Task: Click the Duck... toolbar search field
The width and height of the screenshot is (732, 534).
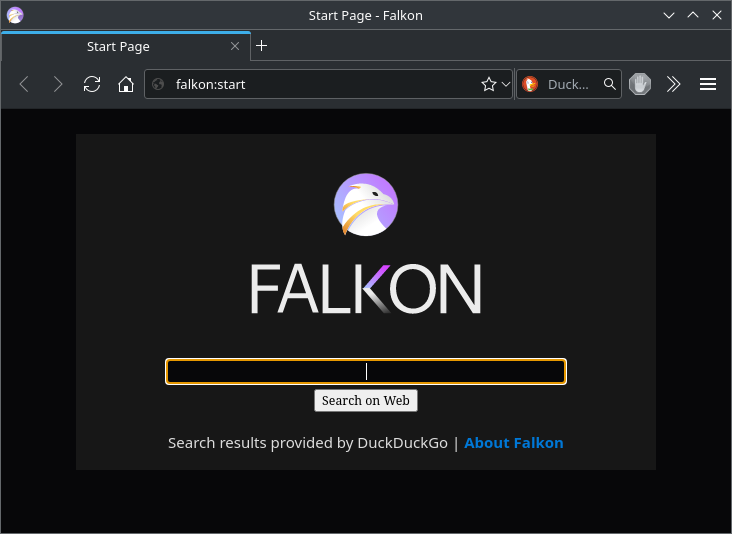Action: 570,84
